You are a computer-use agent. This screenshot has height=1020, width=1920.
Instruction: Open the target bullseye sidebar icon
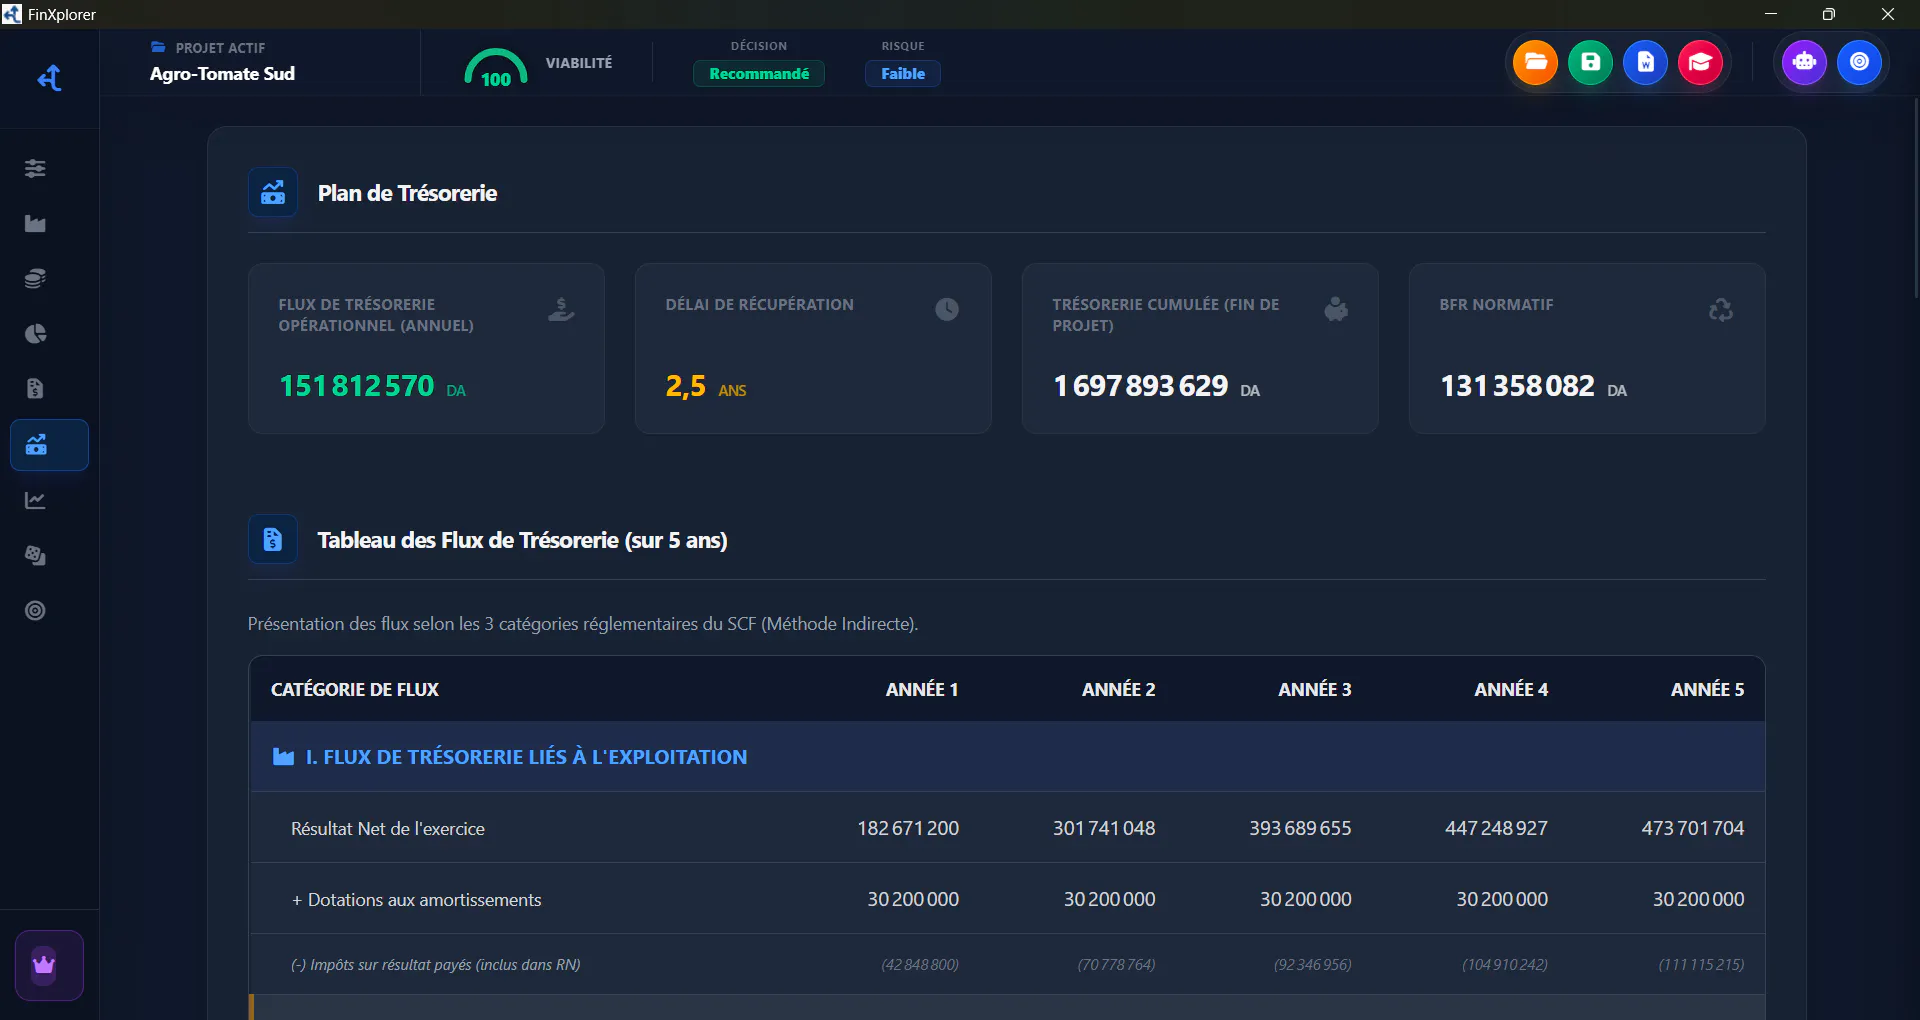35,610
